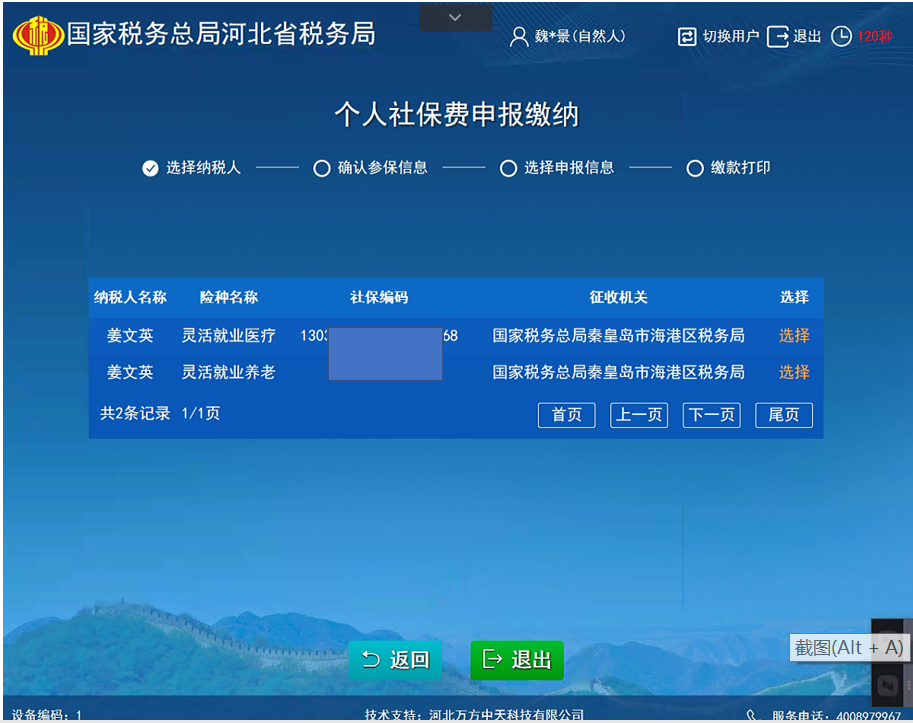The width and height of the screenshot is (913, 723).
Task: Select the 确认参保信息 step circle
Action: tap(321, 168)
